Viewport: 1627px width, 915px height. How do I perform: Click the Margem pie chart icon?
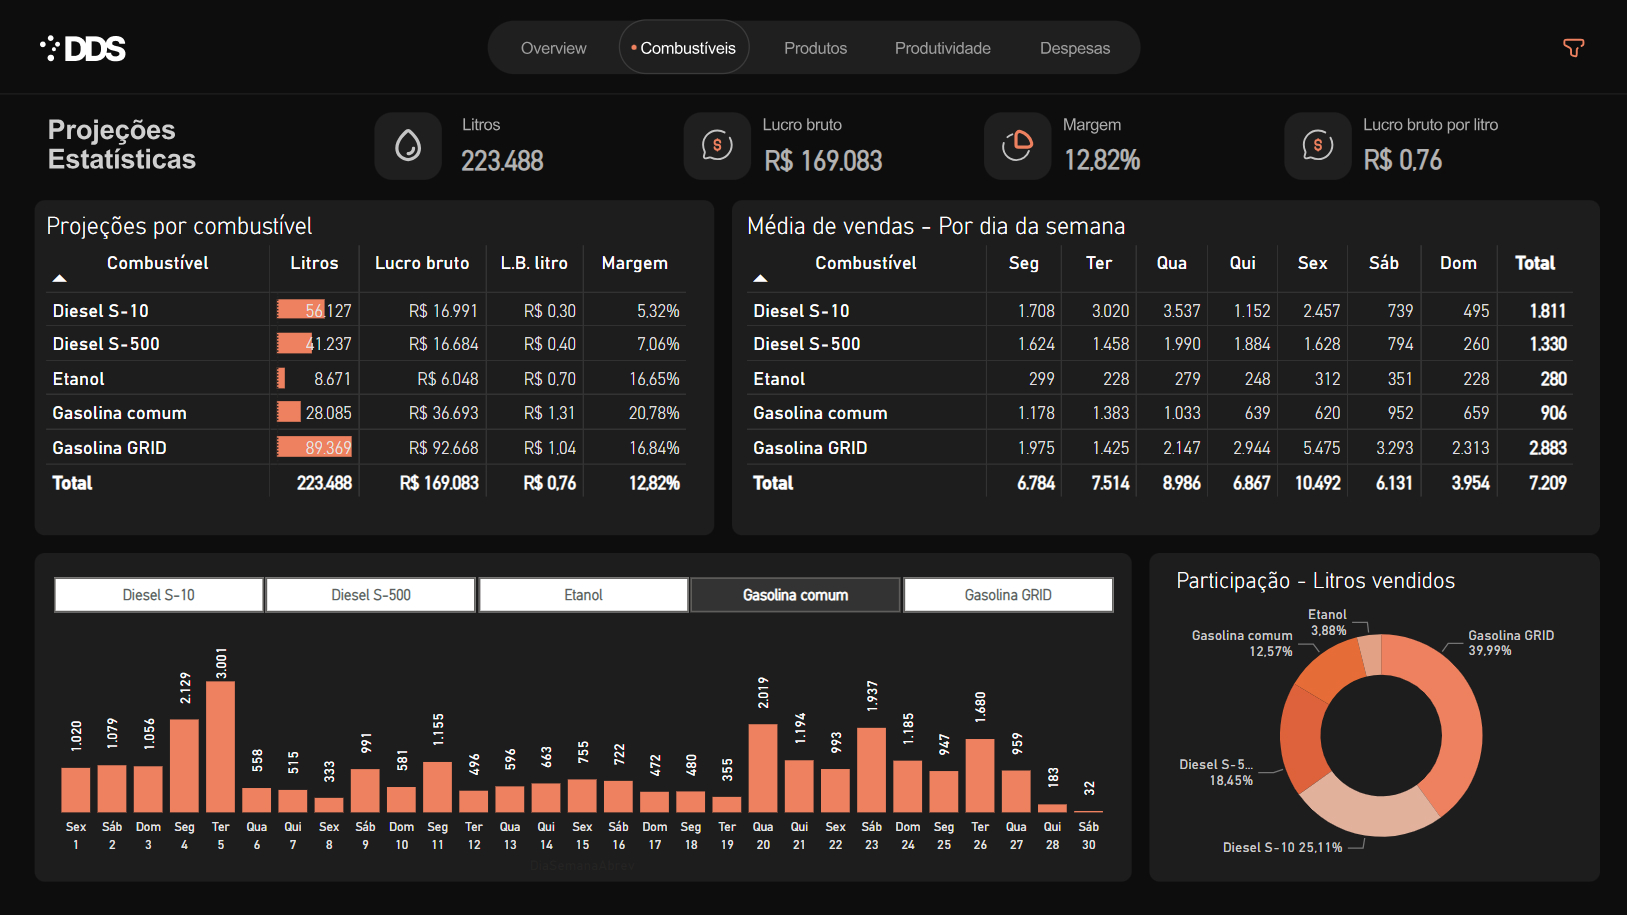pos(1017,146)
